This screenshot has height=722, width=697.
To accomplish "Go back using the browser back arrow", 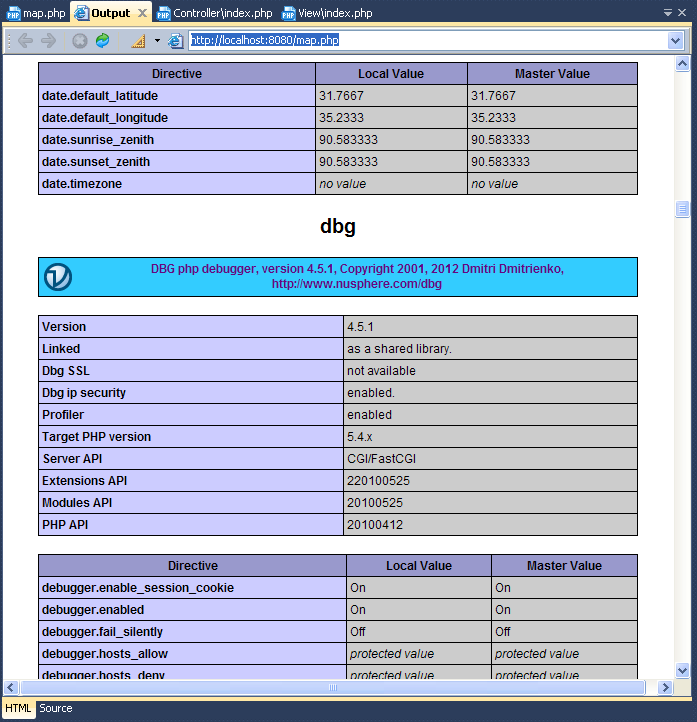I will click(25, 41).
